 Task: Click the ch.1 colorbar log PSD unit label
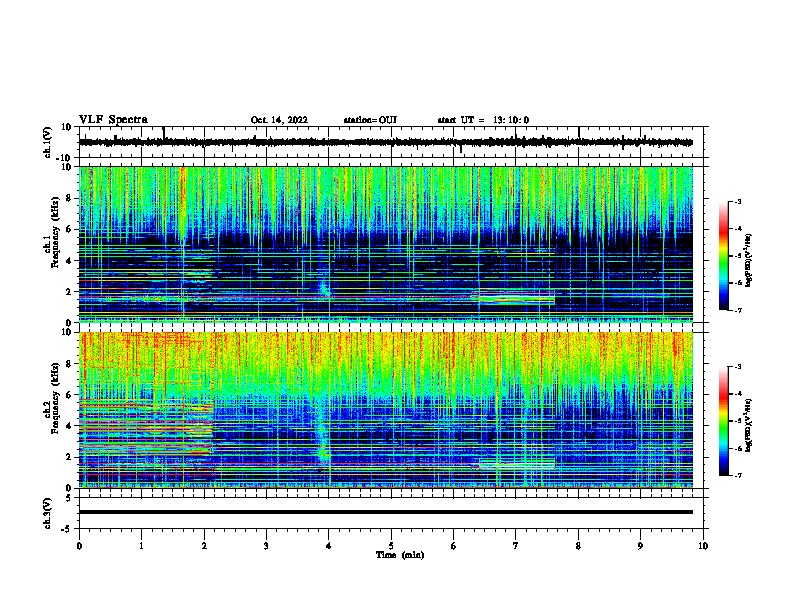(749, 260)
